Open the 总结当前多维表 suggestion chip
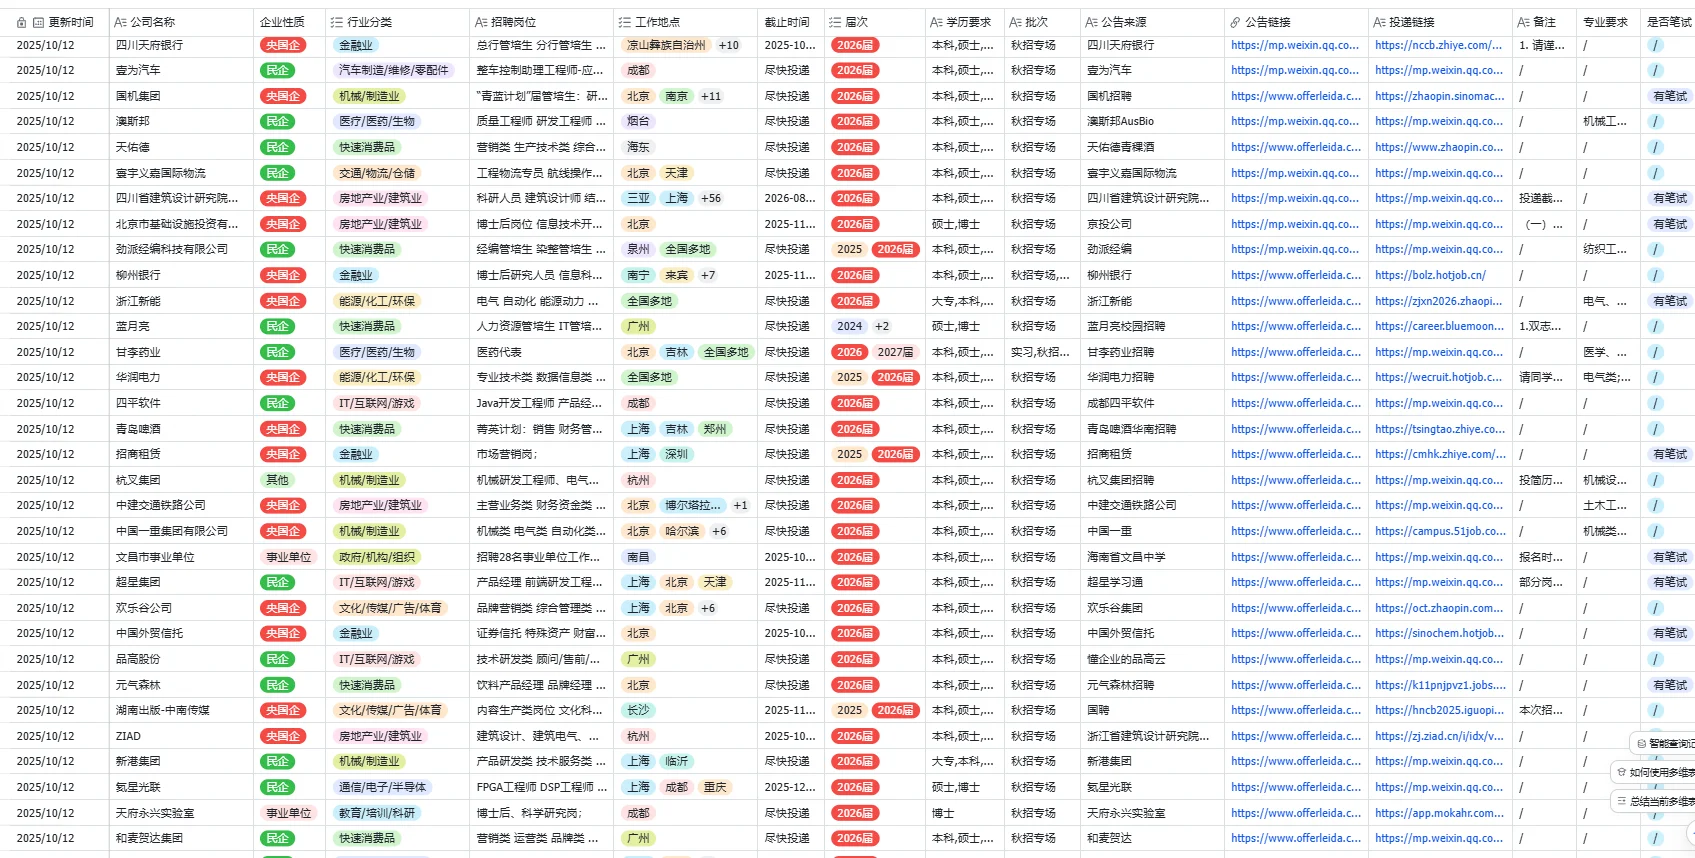The image size is (1695, 858). [1653, 801]
